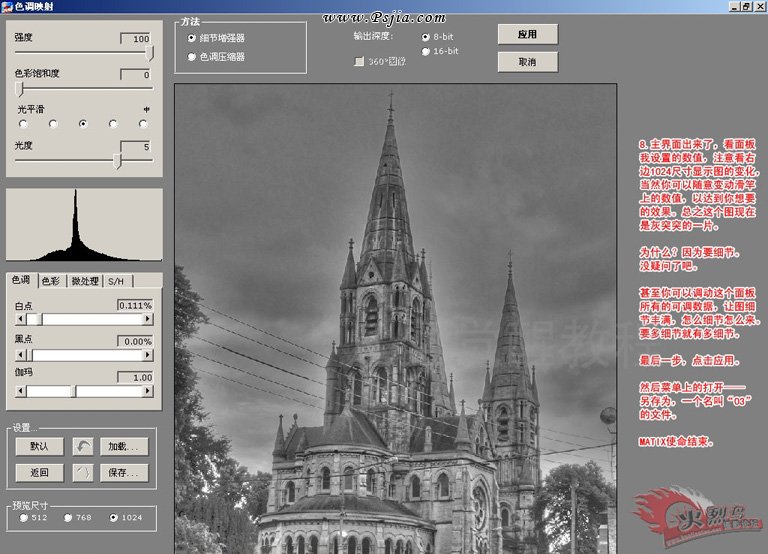Switch to the 色彩 tab
Screen dimensions: 768x554
pyautogui.click(x=50, y=281)
